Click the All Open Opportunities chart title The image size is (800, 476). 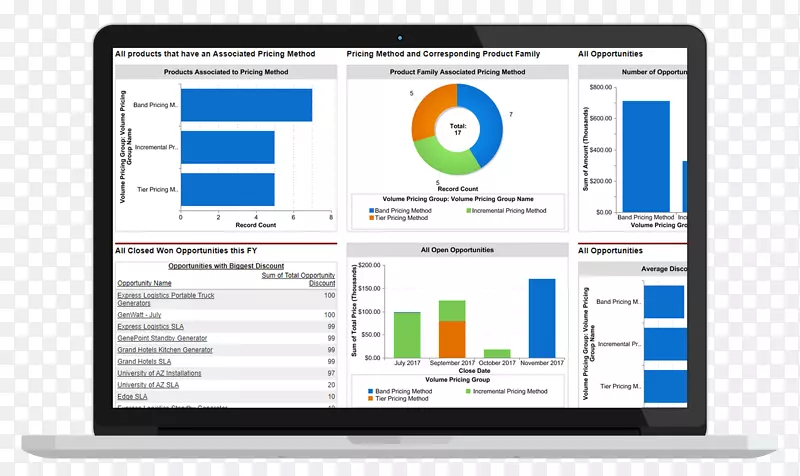(457, 249)
